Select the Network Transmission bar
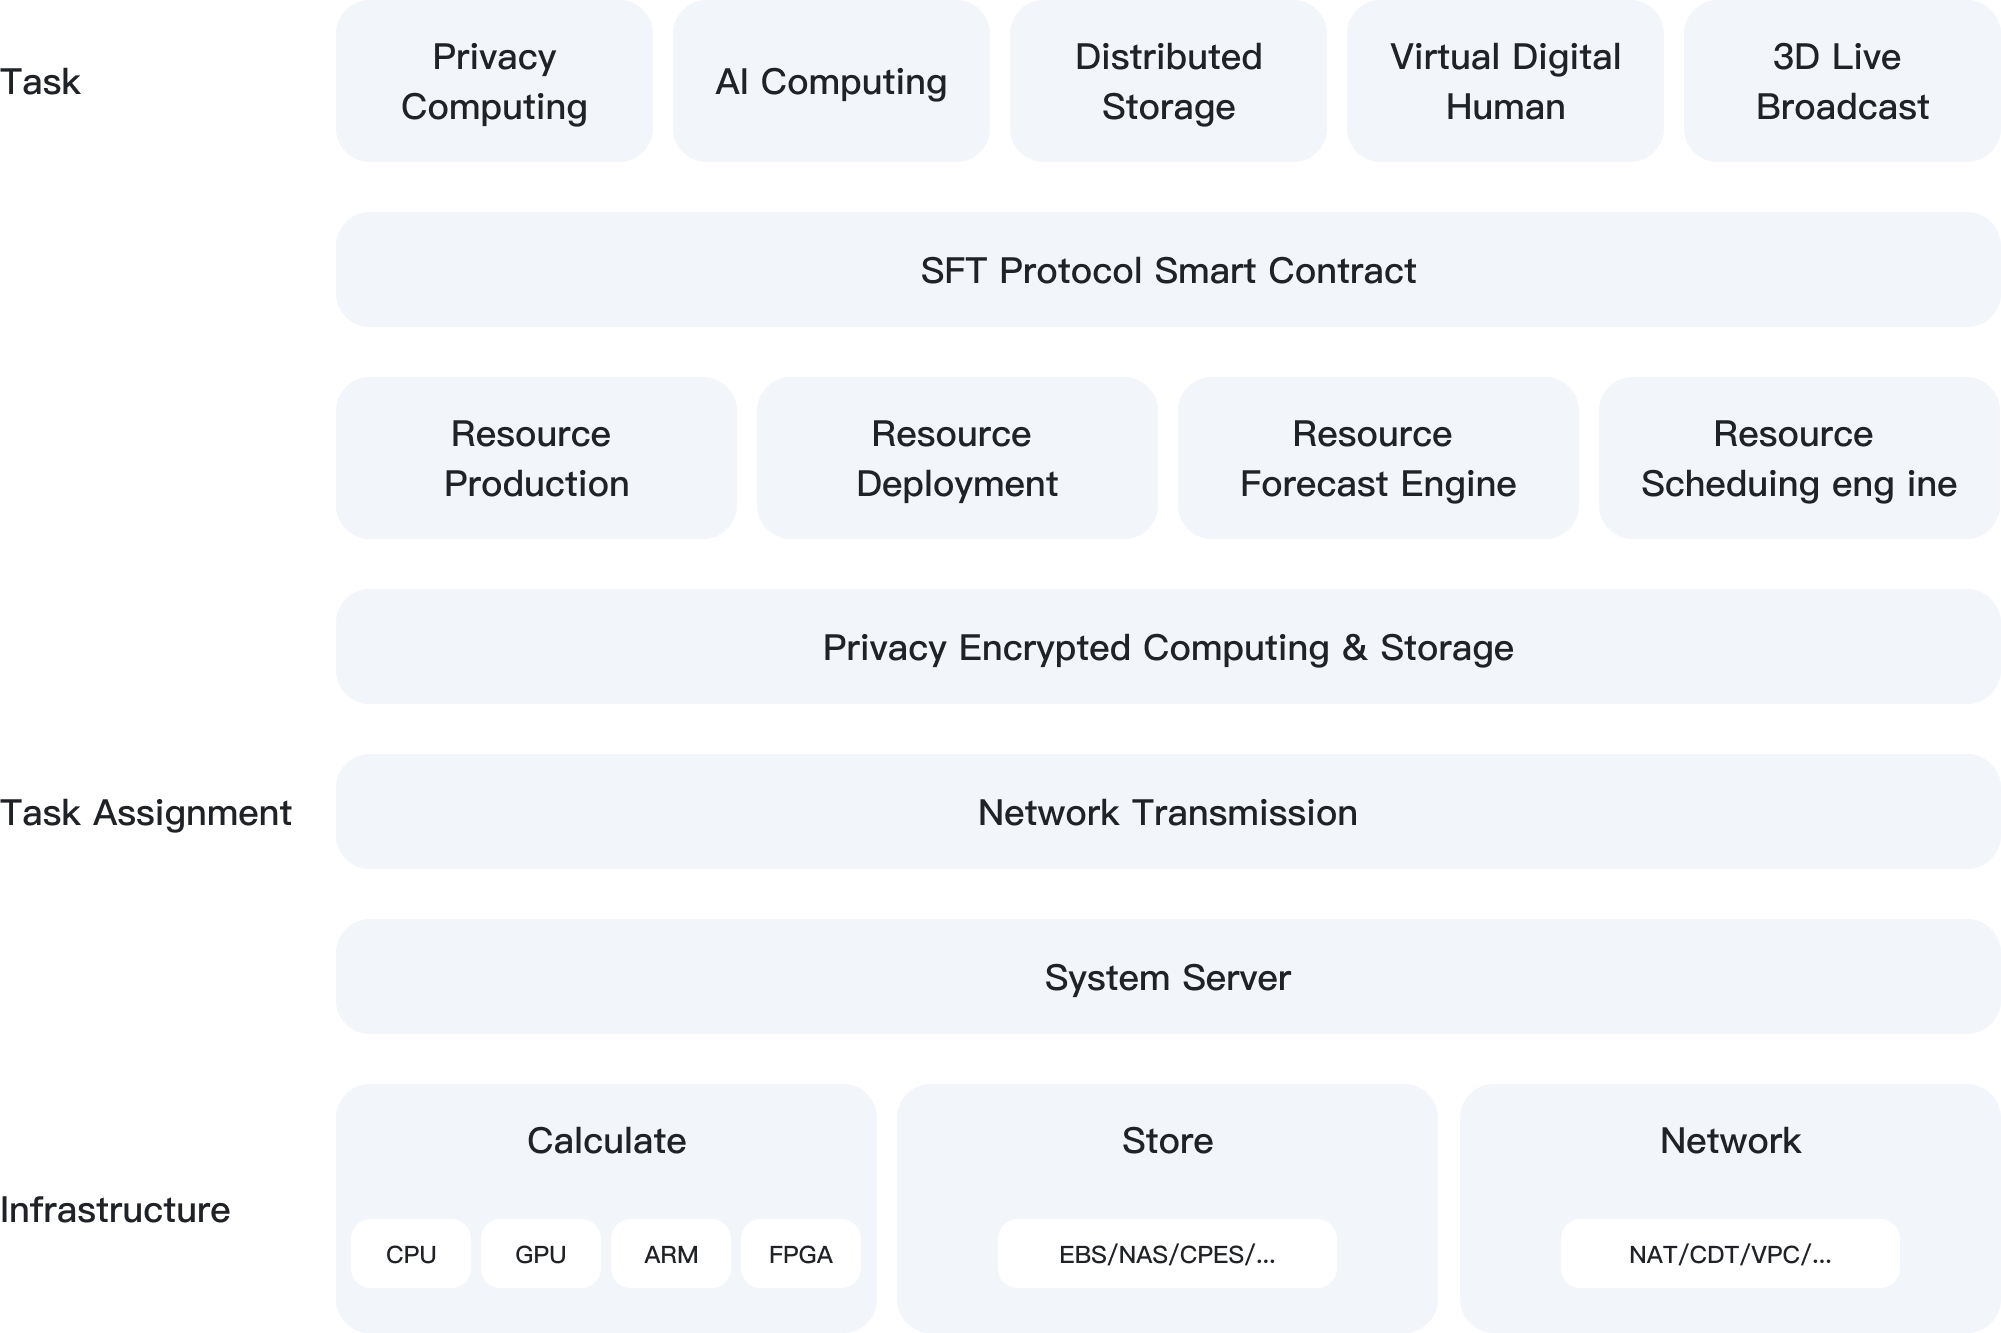This screenshot has height=1333, width=2001. tap(1168, 812)
